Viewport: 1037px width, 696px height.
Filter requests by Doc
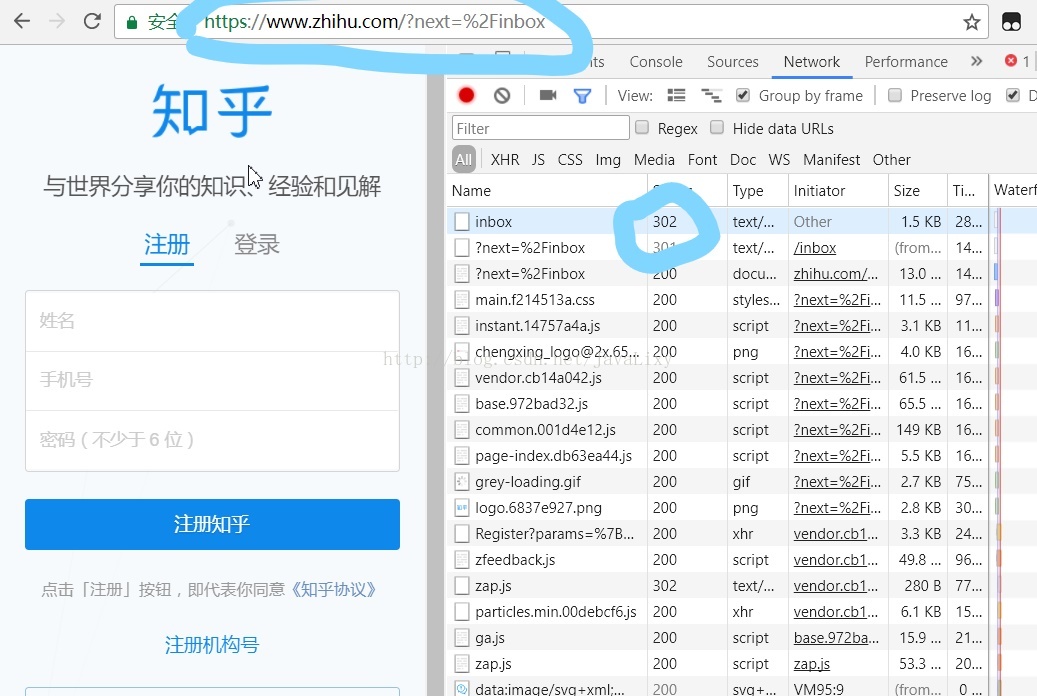pyautogui.click(x=743, y=159)
